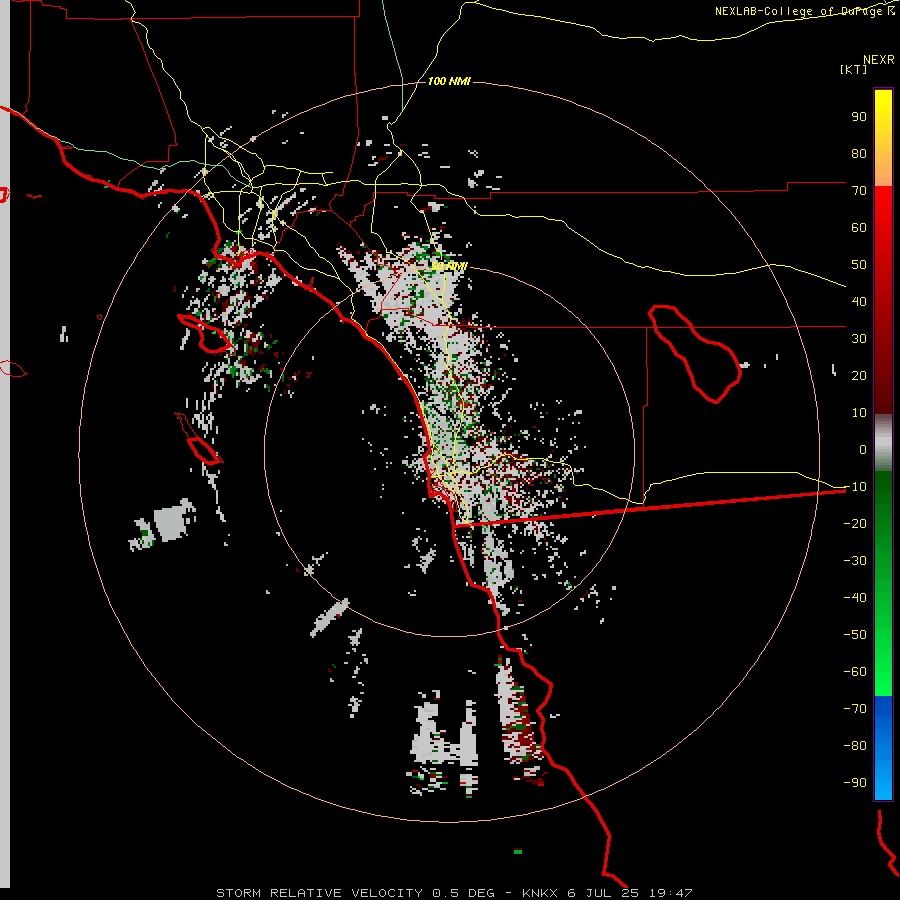
Task: Click the 50 value on the velocity scale
Action: [859, 265]
